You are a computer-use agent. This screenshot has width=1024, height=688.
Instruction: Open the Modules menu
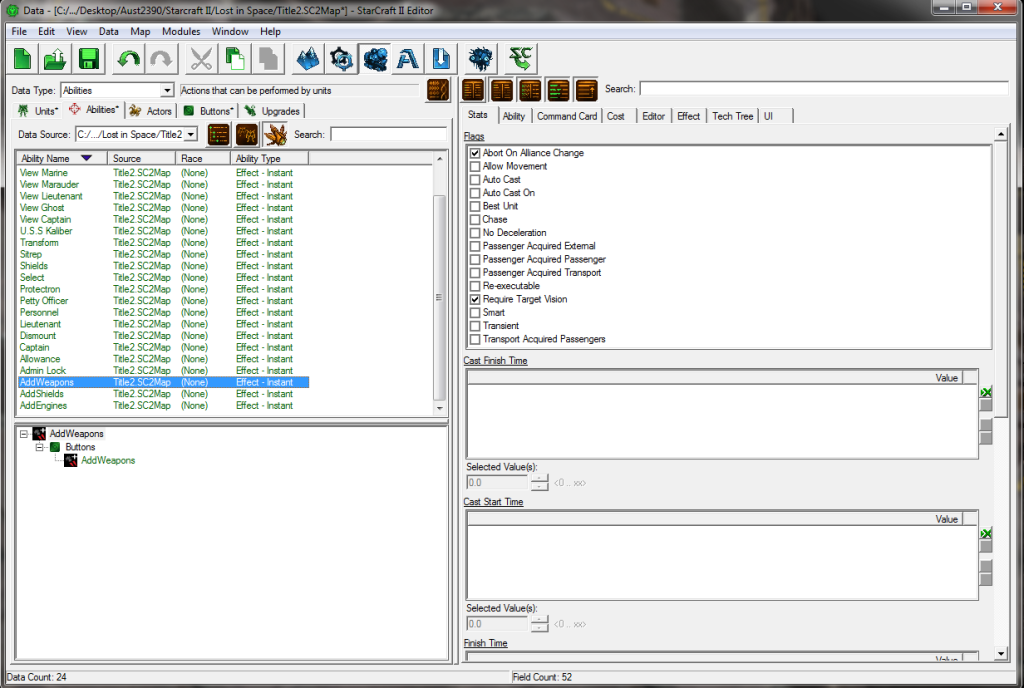point(181,31)
